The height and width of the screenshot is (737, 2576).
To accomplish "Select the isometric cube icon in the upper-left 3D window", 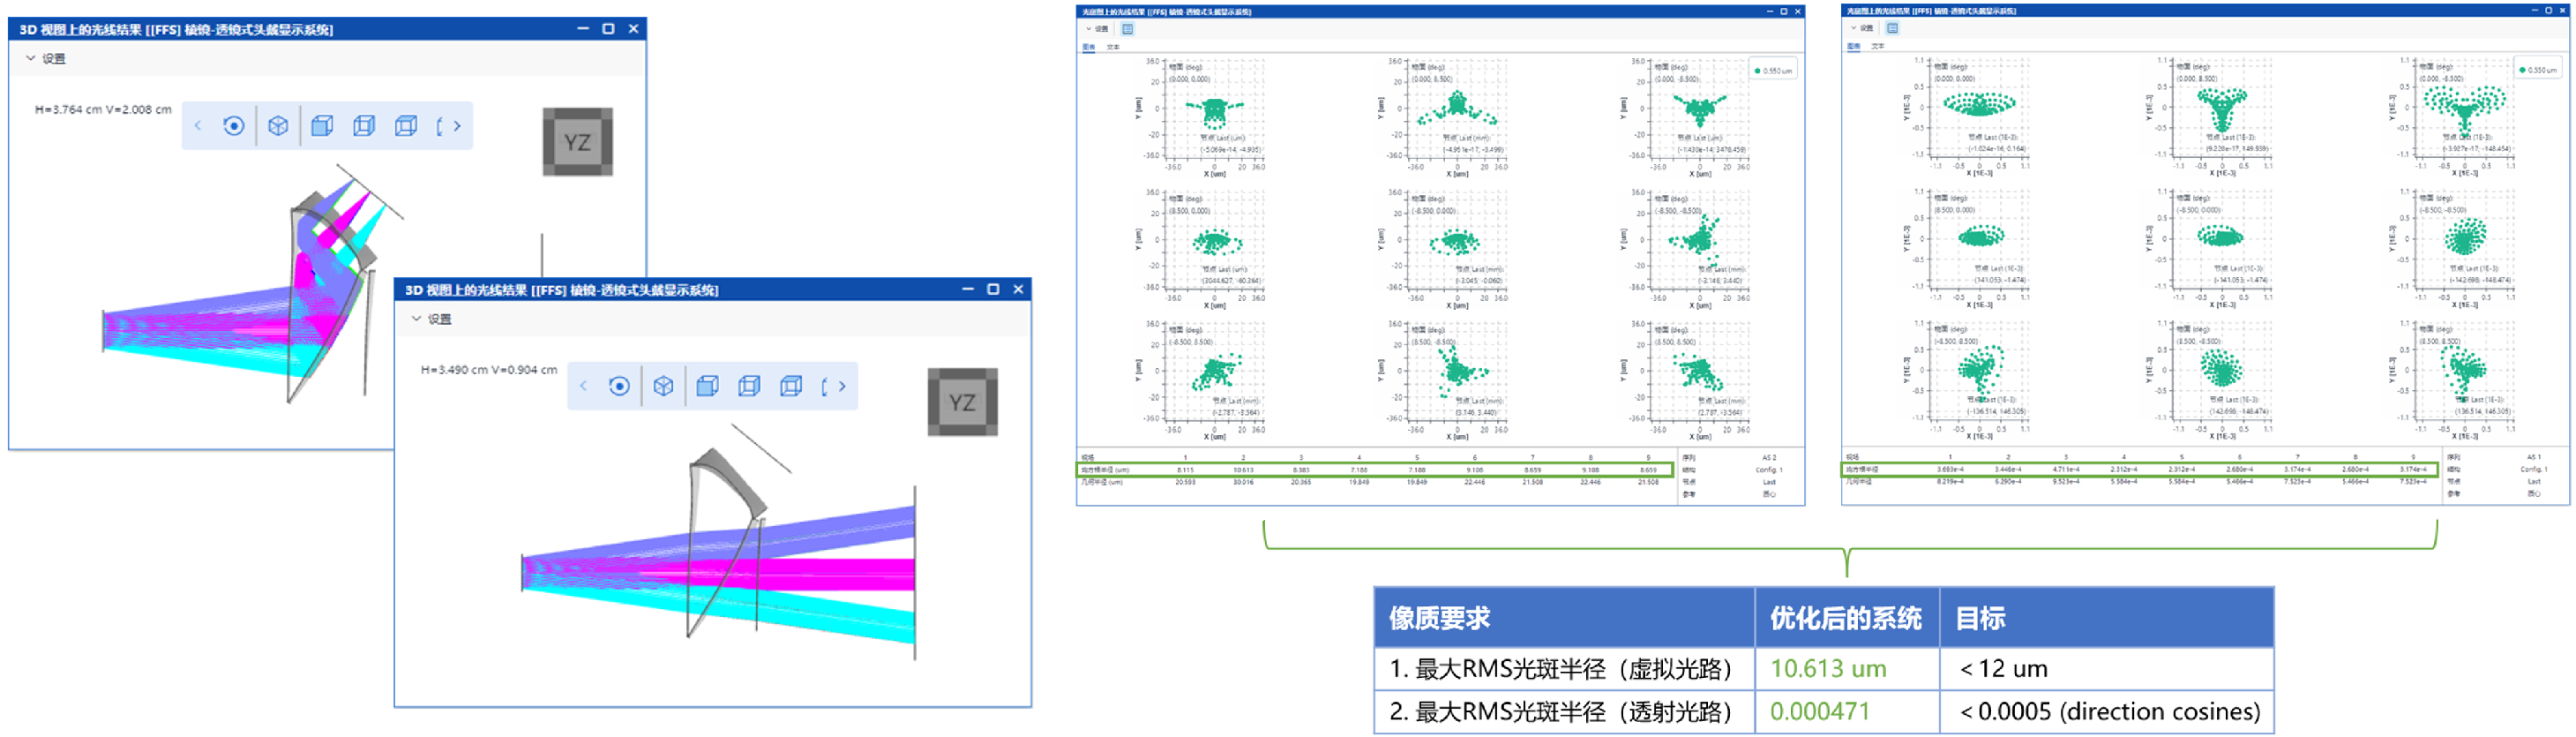I will 278,126.
